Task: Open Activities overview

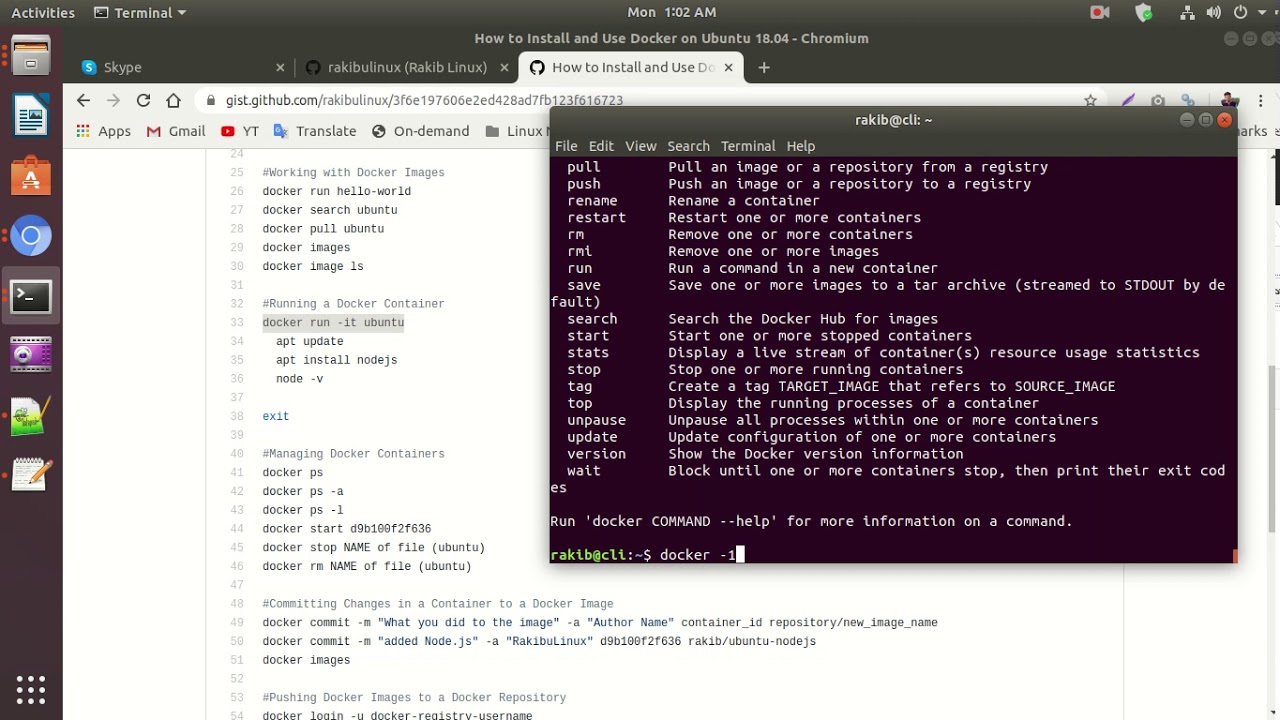Action: (43, 13)
